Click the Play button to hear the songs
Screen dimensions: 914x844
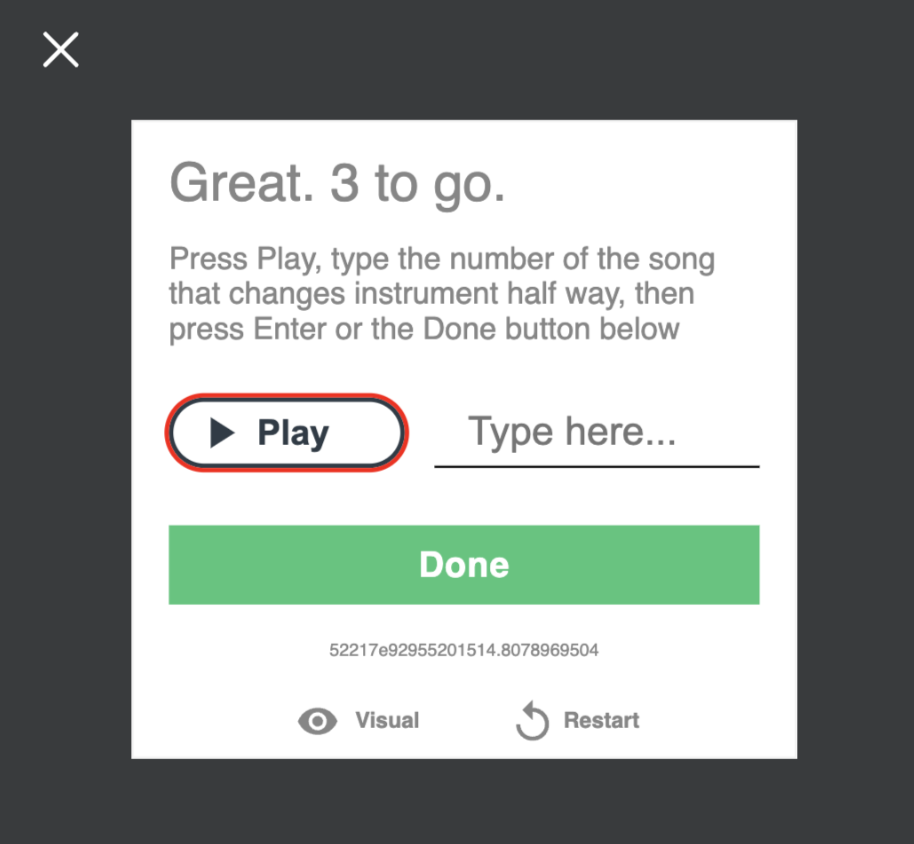click(x=287, y=432)
